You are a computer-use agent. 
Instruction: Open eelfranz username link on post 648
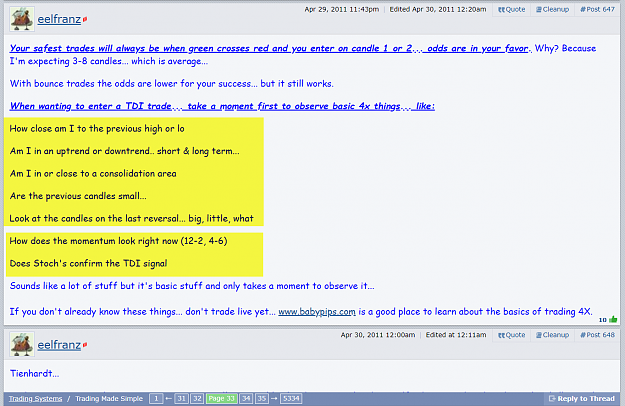click(59, 345)
